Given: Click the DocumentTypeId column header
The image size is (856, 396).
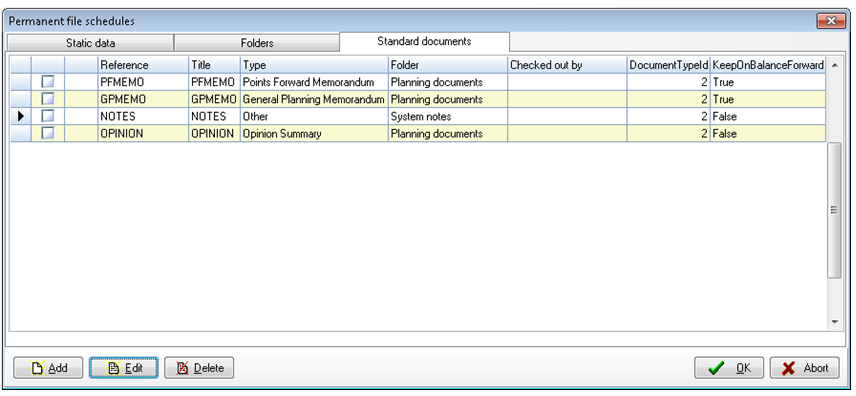Looking at the screenshot, I should pyautogui.click(x=668, y=65).
